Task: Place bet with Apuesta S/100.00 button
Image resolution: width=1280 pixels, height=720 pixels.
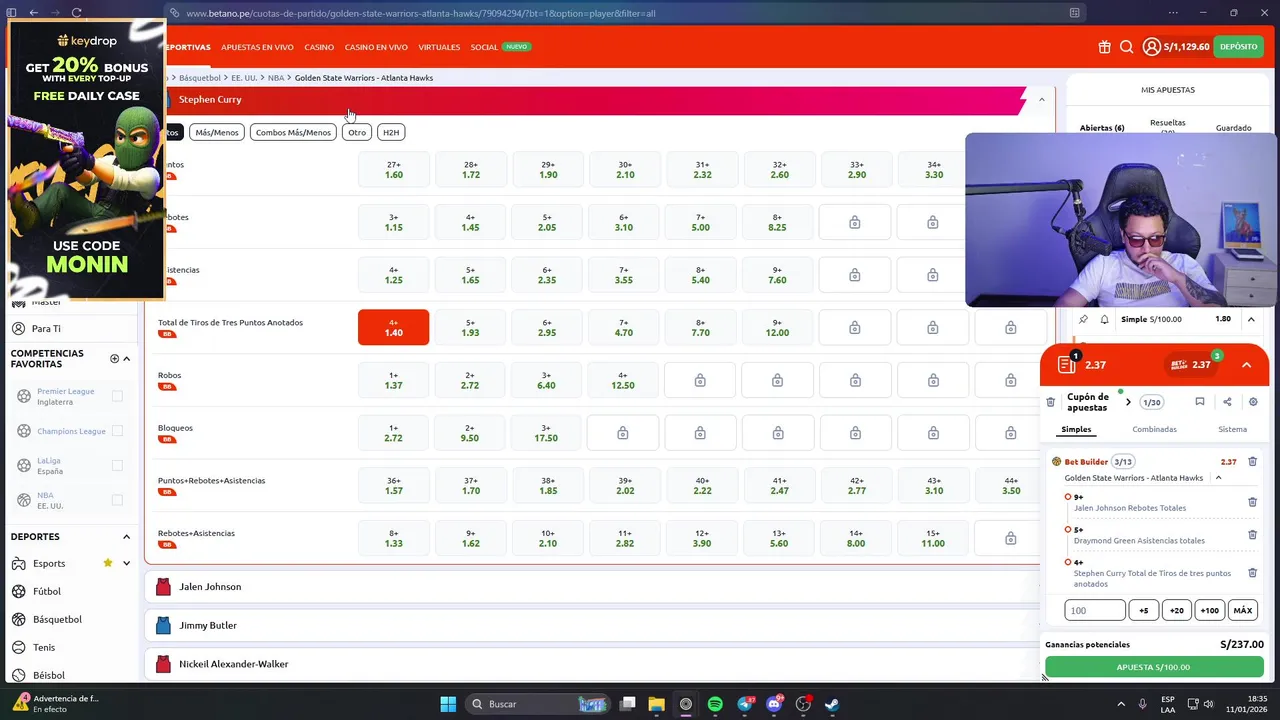Action: pos(1154,667)
